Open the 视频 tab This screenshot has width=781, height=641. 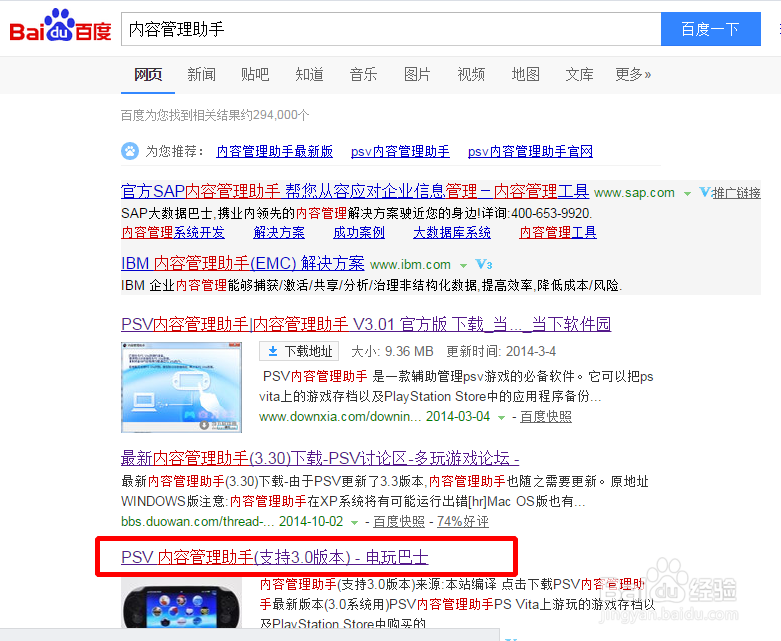pyautogui.click(x=471, y=75)
